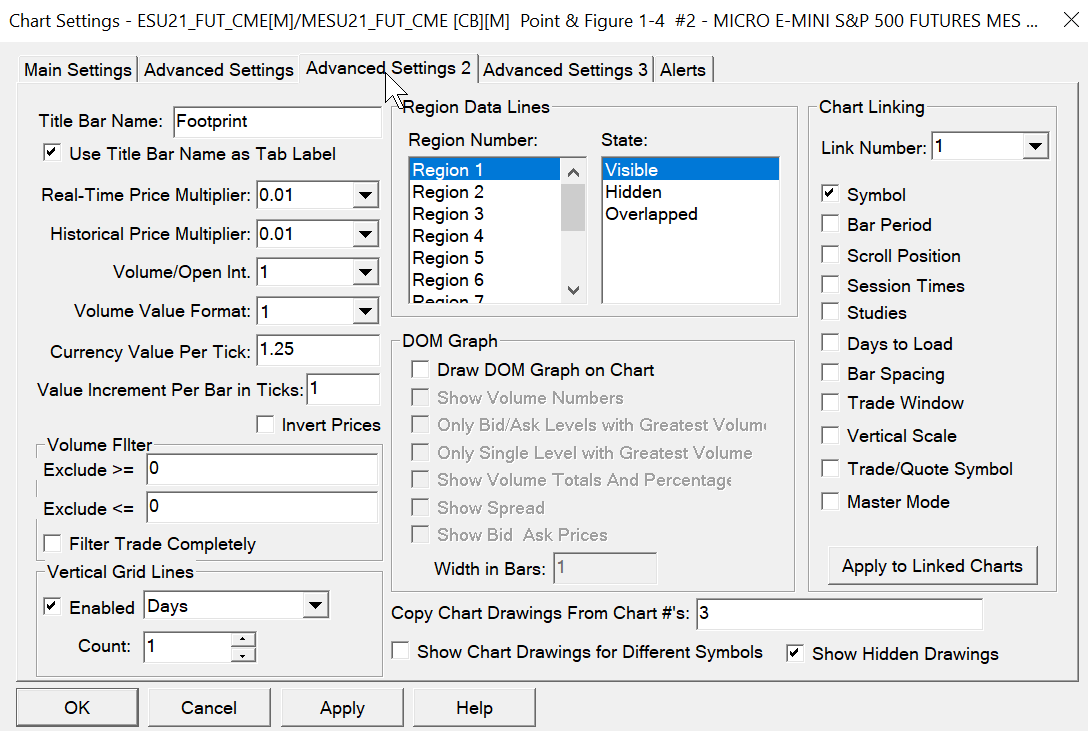Click the Title Bar Name field
The image size is (1088, 731).
(x=276, y=122)
